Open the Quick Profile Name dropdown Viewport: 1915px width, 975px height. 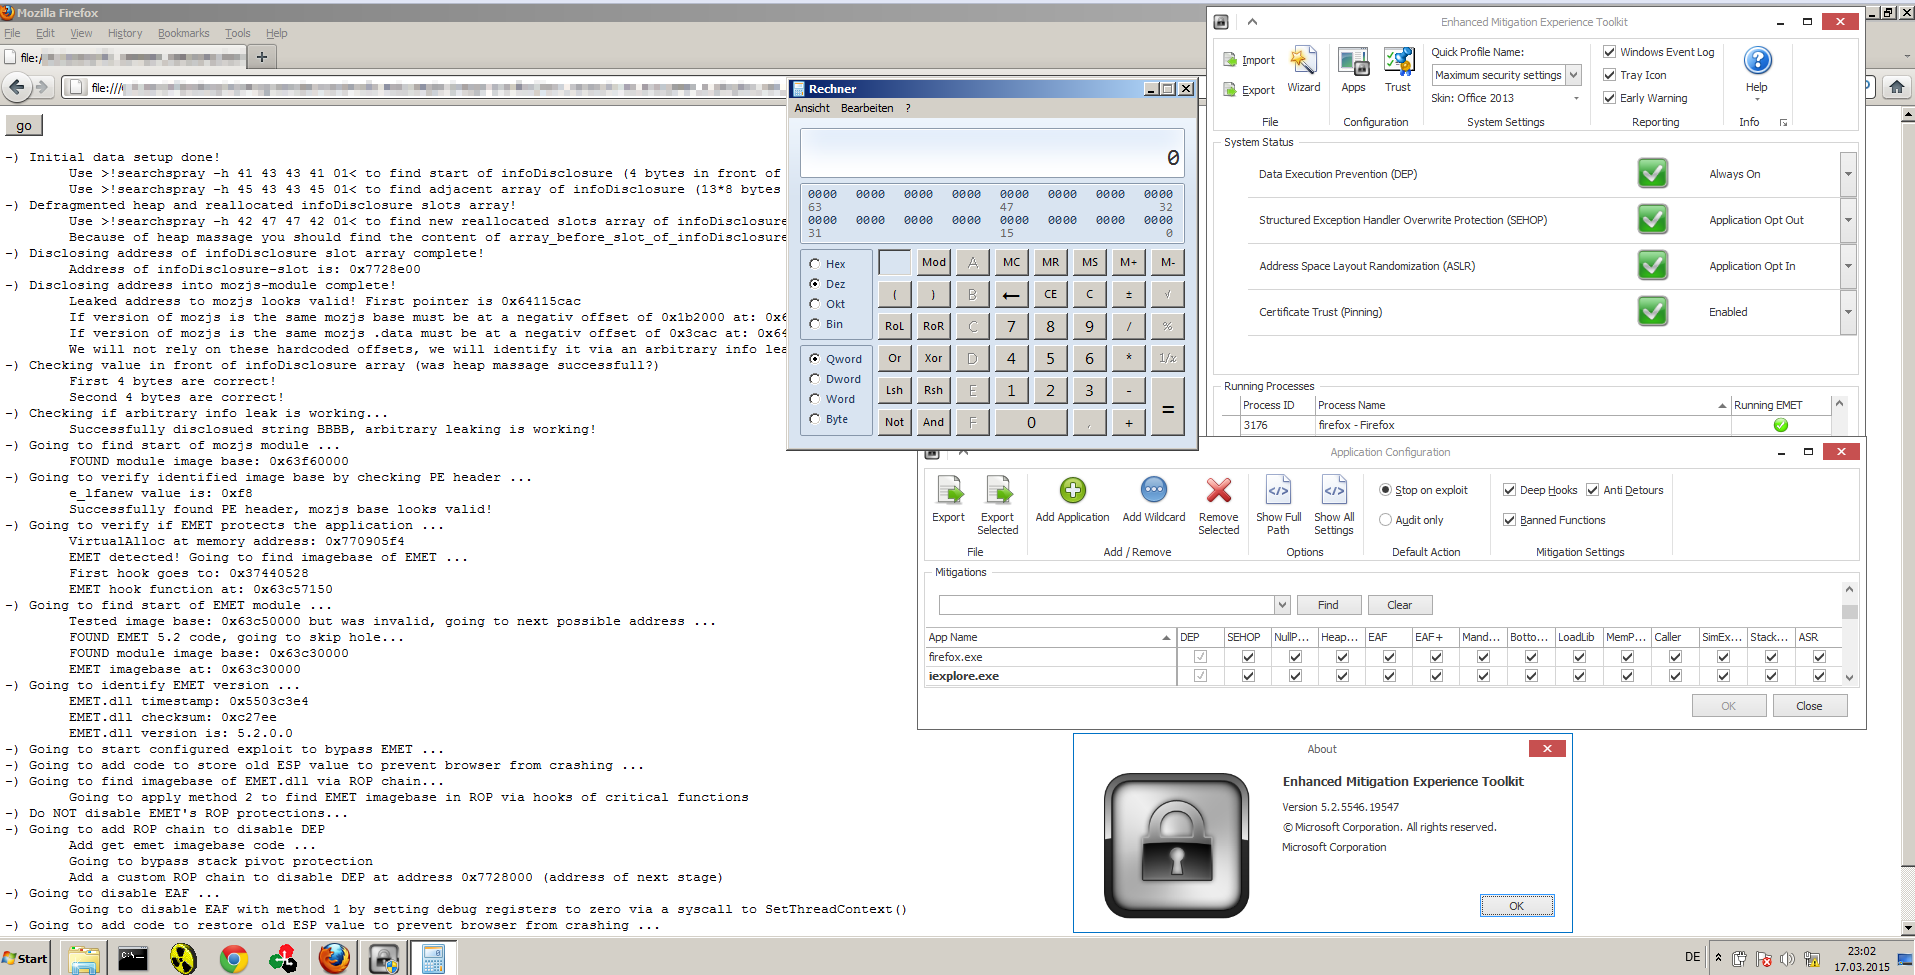[x=1573, y=75]
